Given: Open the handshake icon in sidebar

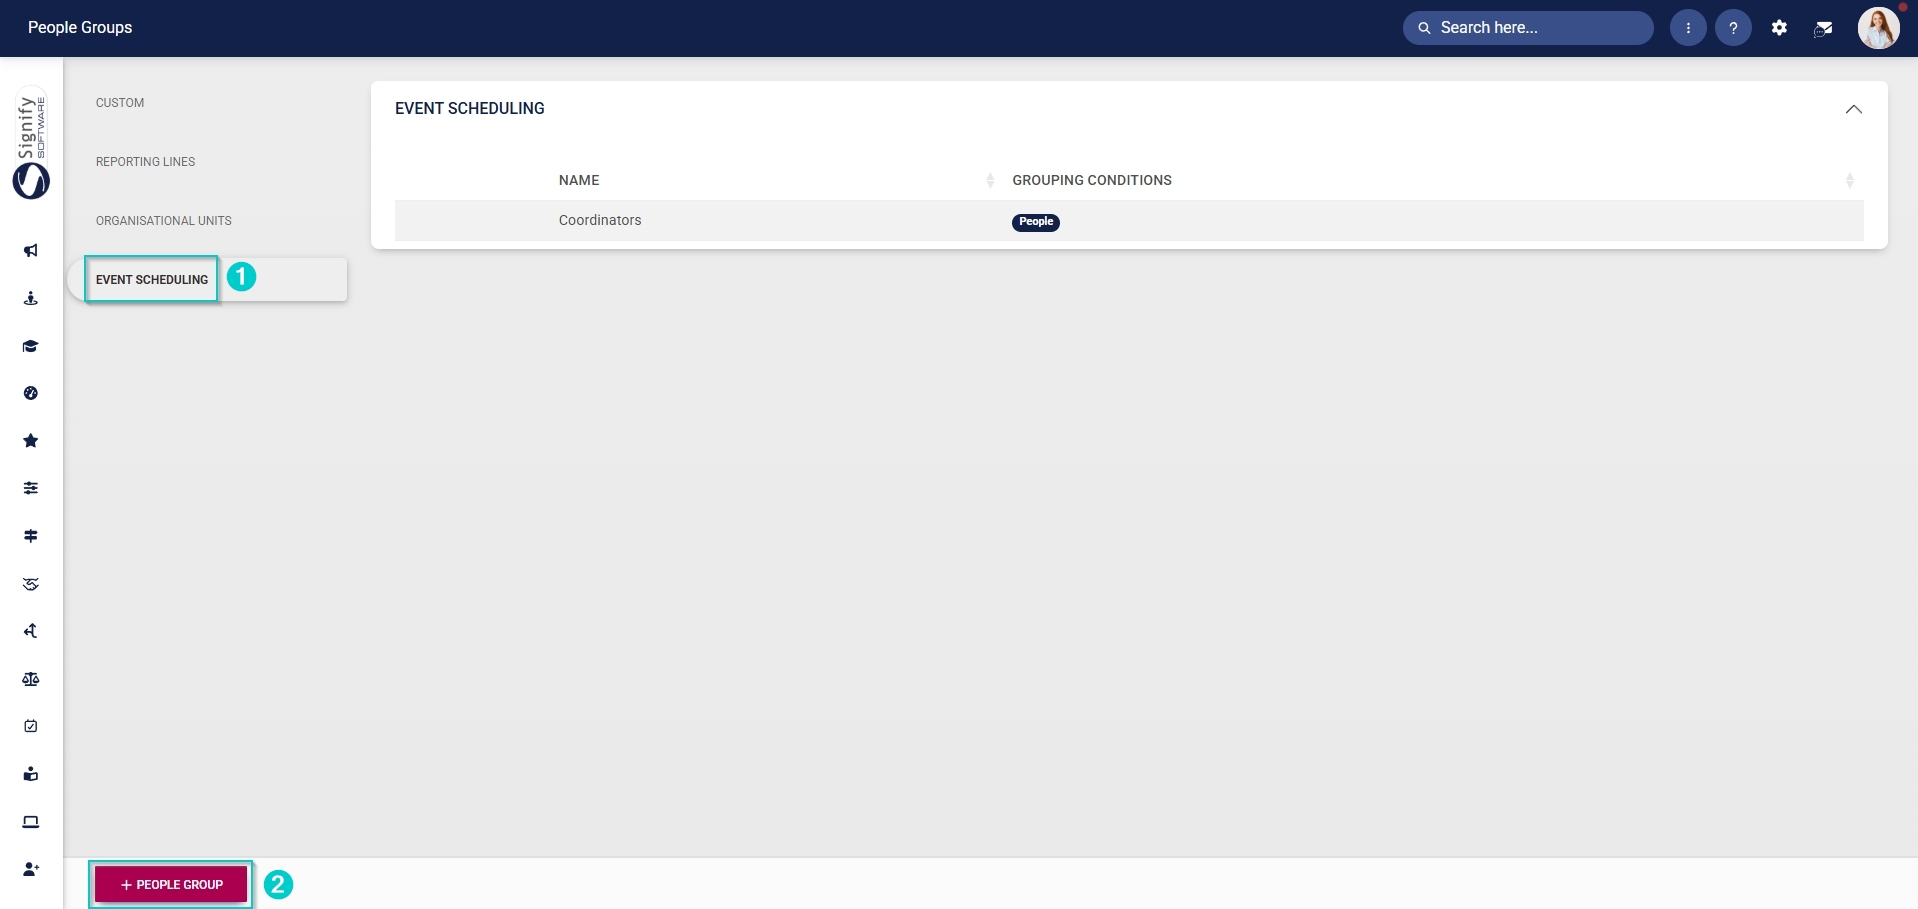Looking at the screenshot, I should click(x=31, y=584).
